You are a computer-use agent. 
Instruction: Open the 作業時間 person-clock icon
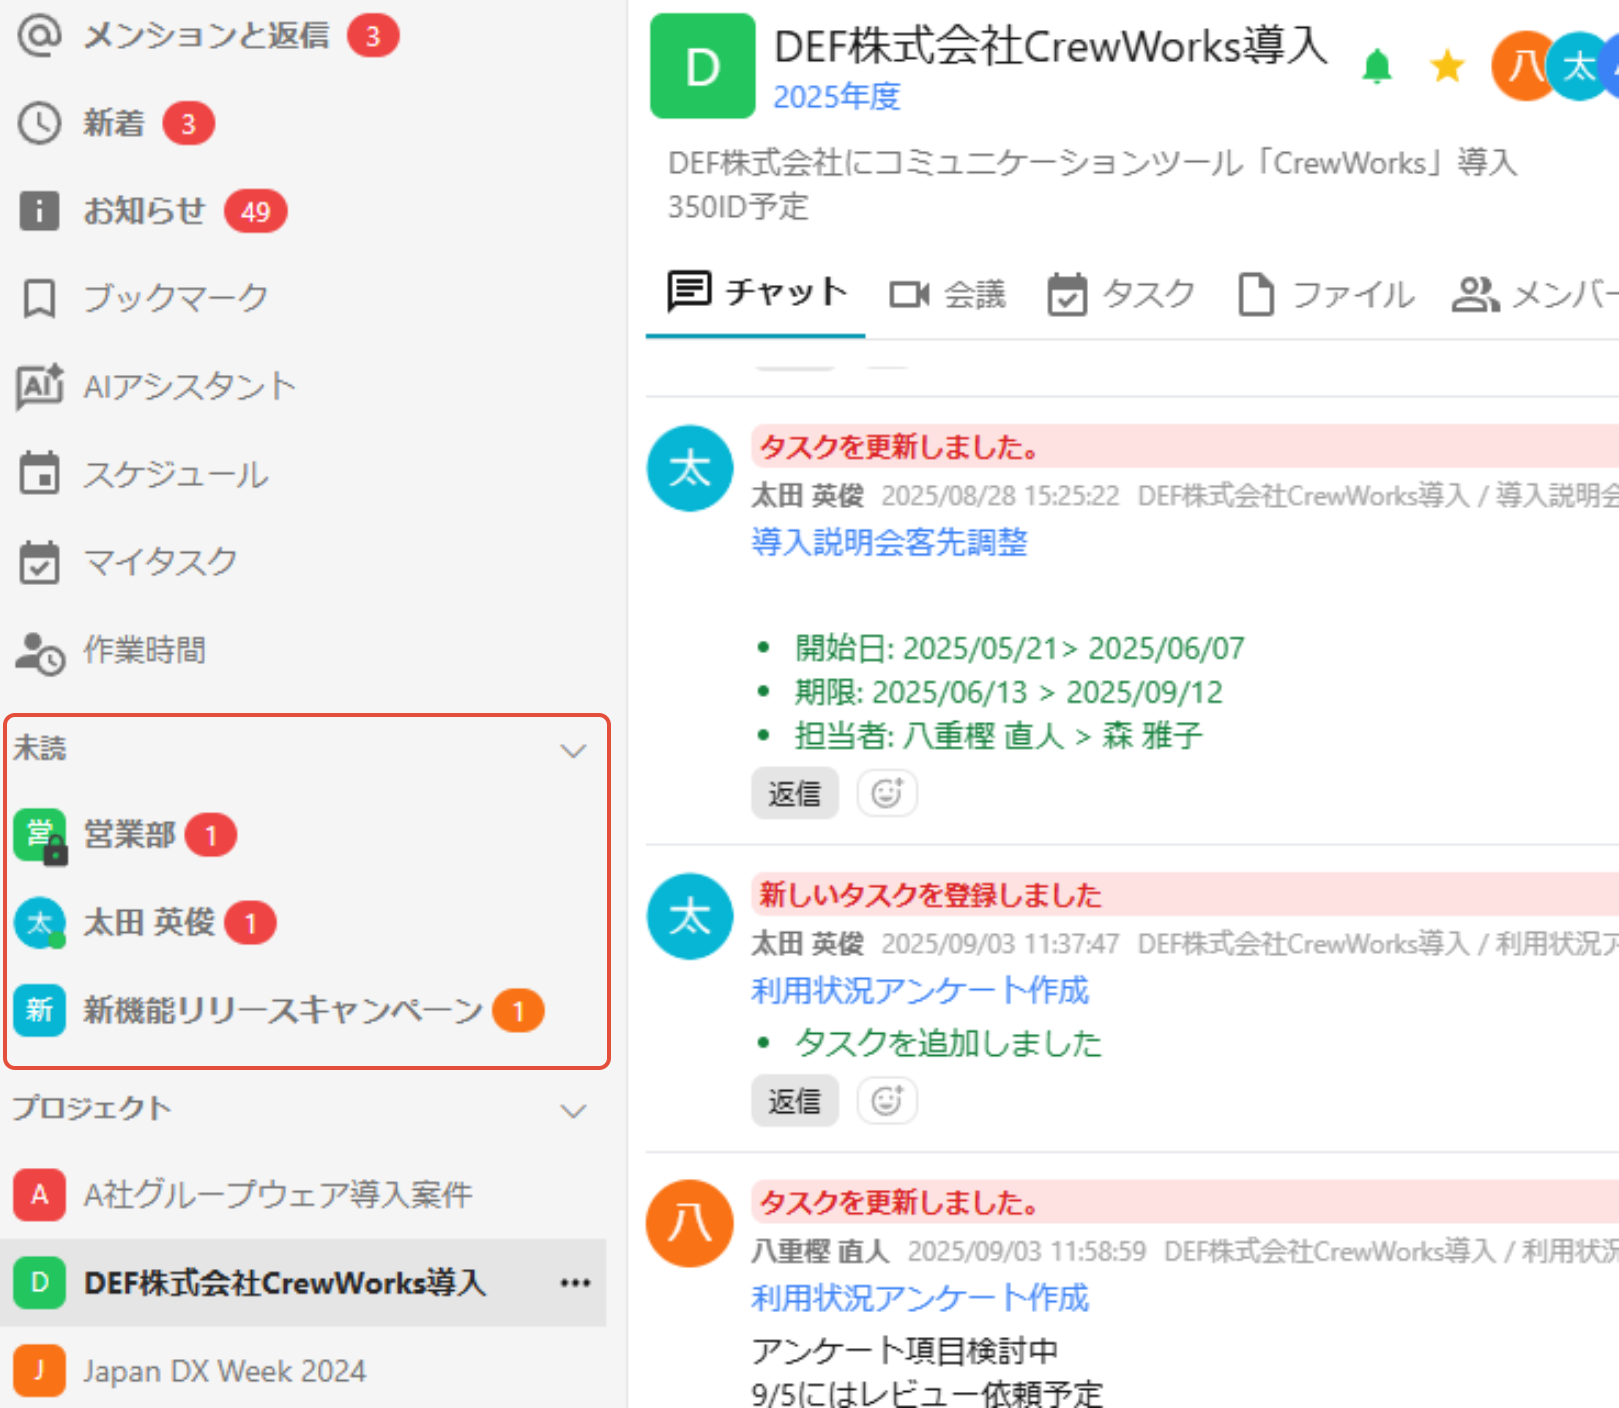point(40,652)
